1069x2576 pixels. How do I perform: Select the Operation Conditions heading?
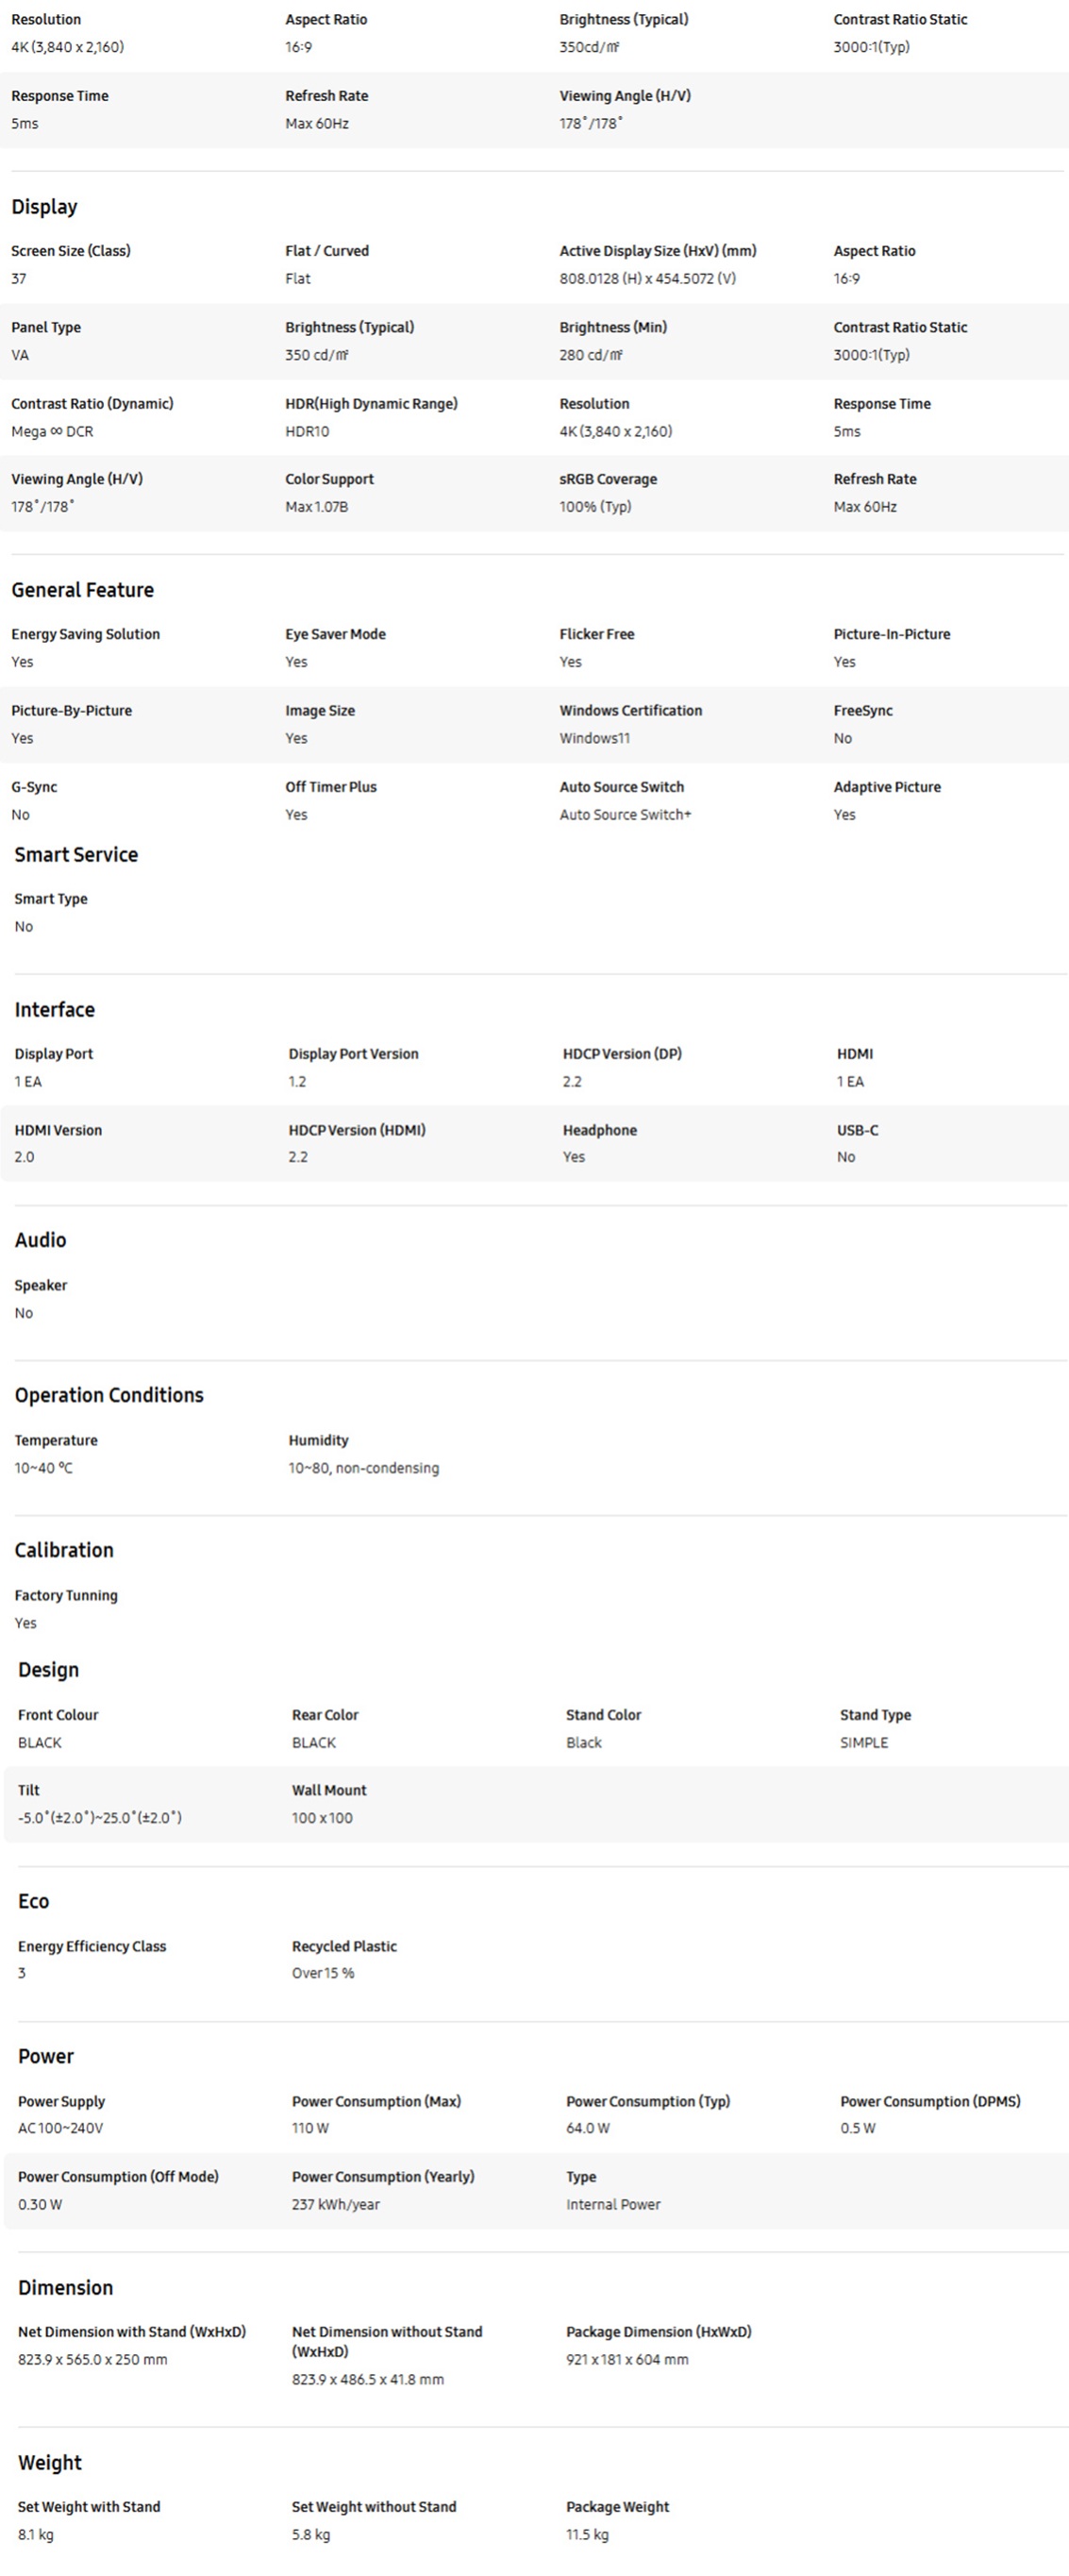(109, 1395)
